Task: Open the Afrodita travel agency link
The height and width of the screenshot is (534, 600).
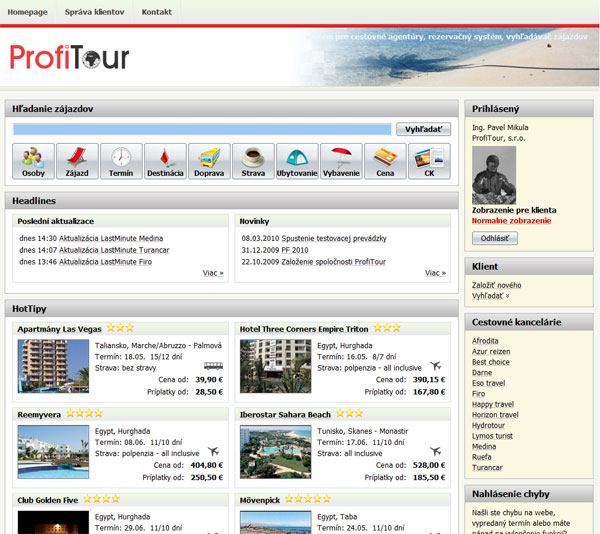Action: [485, 341]
